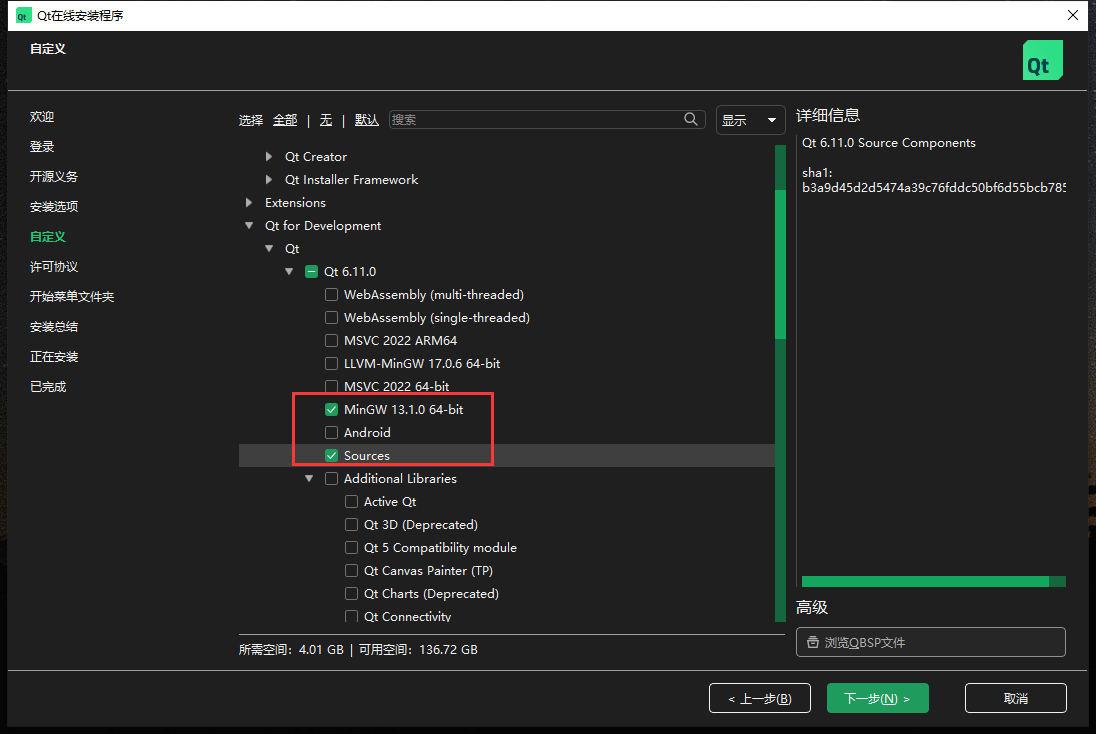The width and height of the screenshot is (1096, 734).
Task: Click the sha1 hash text in details
Action: click(x=934, y=187)
